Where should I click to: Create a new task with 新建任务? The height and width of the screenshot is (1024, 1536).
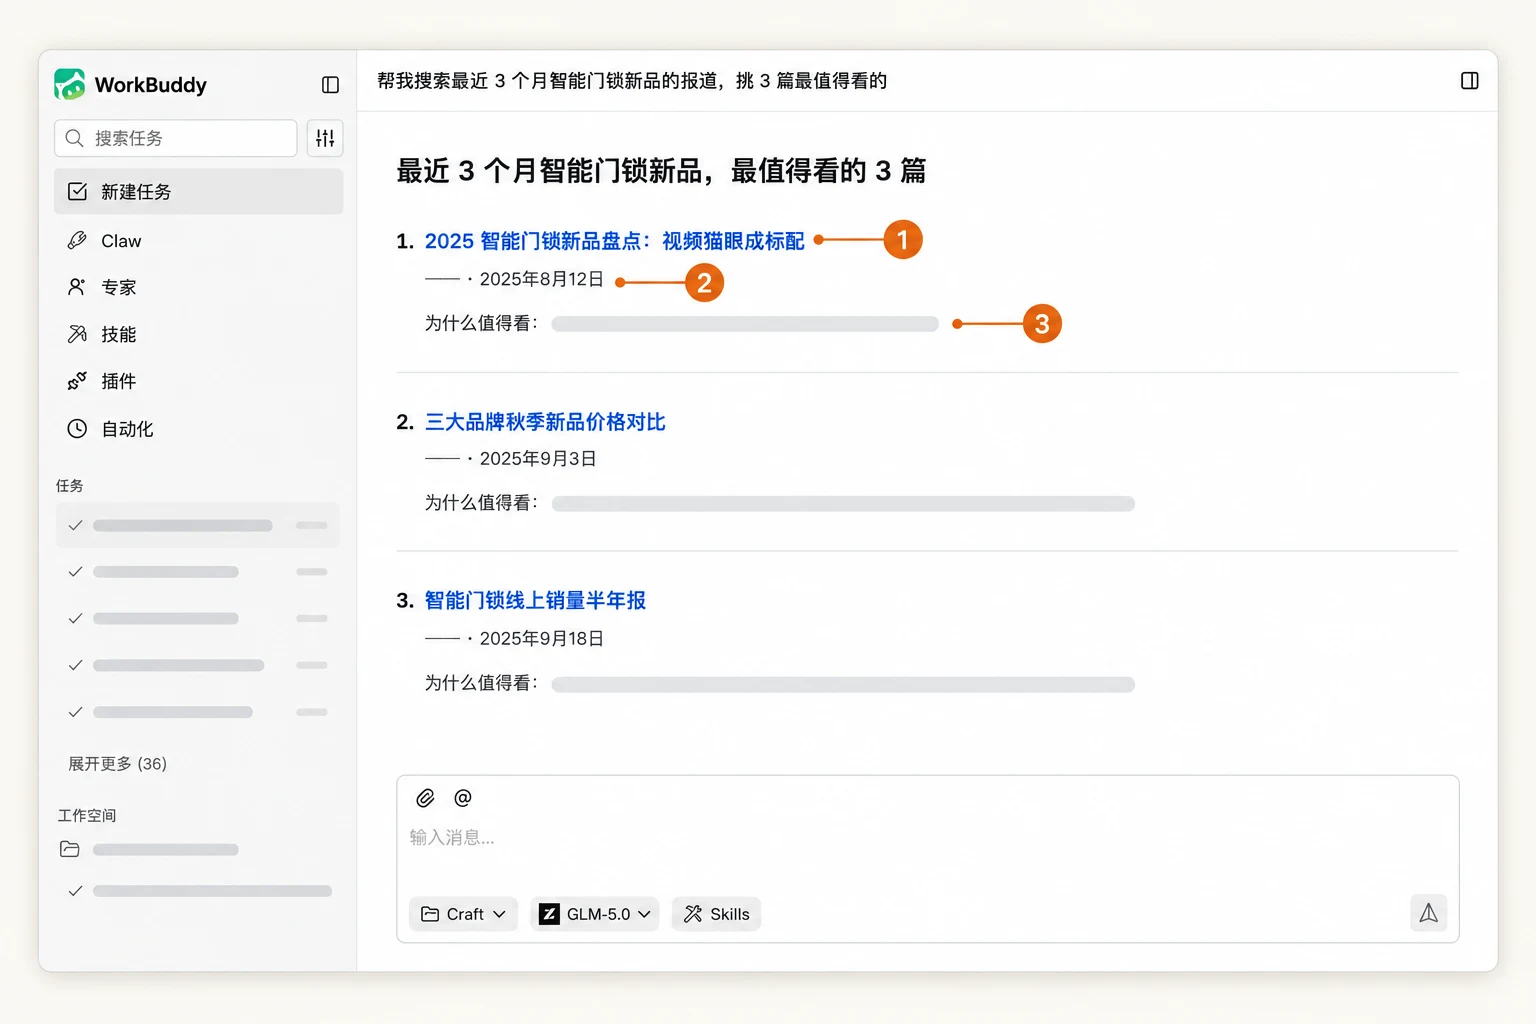(198, 191)
